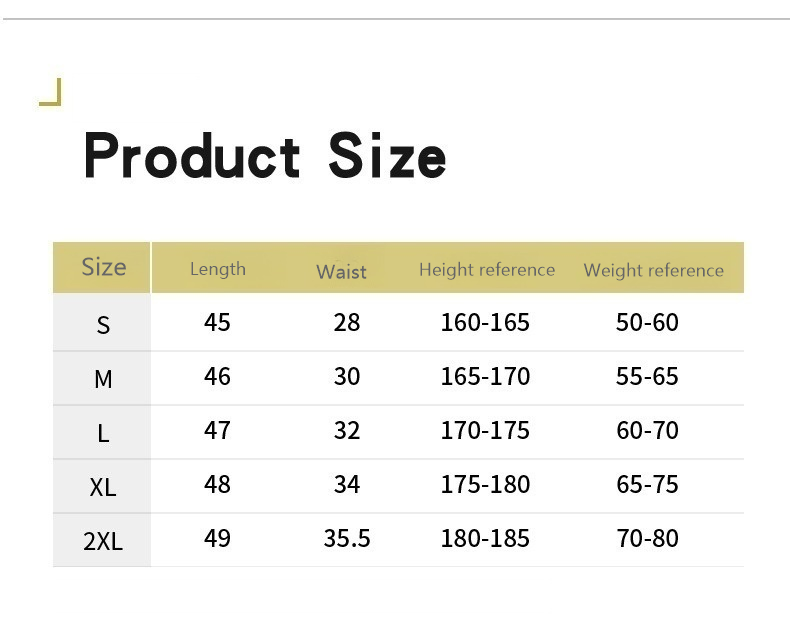
Task: Select the S size row label
Action: 103,325
